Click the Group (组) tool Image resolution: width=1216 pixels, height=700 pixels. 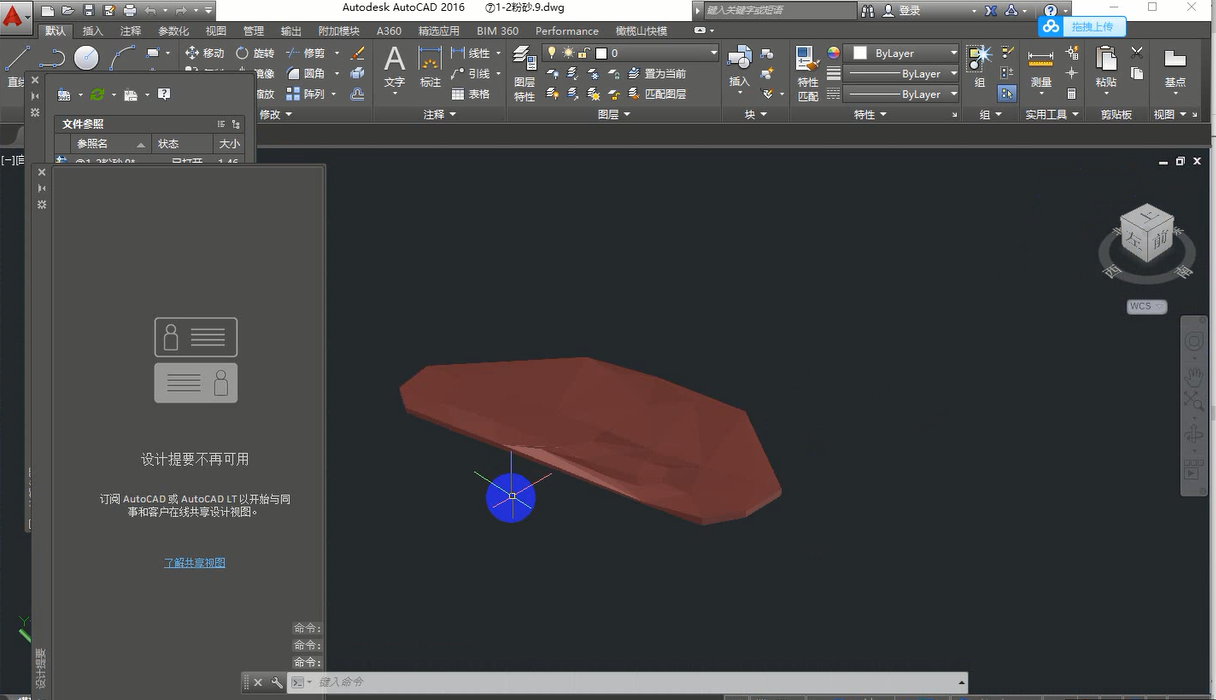click(x=980, y=67)
